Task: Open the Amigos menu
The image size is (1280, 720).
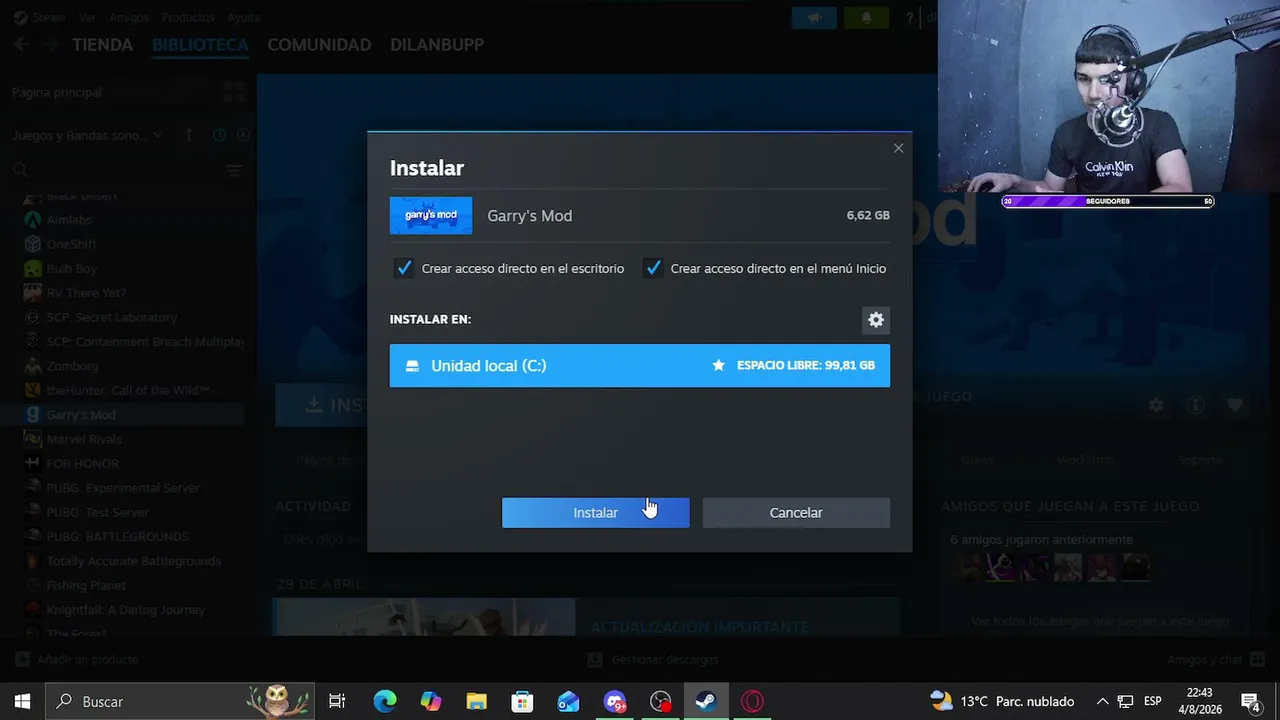Action: pyautogui.click(x=130, y=17)
